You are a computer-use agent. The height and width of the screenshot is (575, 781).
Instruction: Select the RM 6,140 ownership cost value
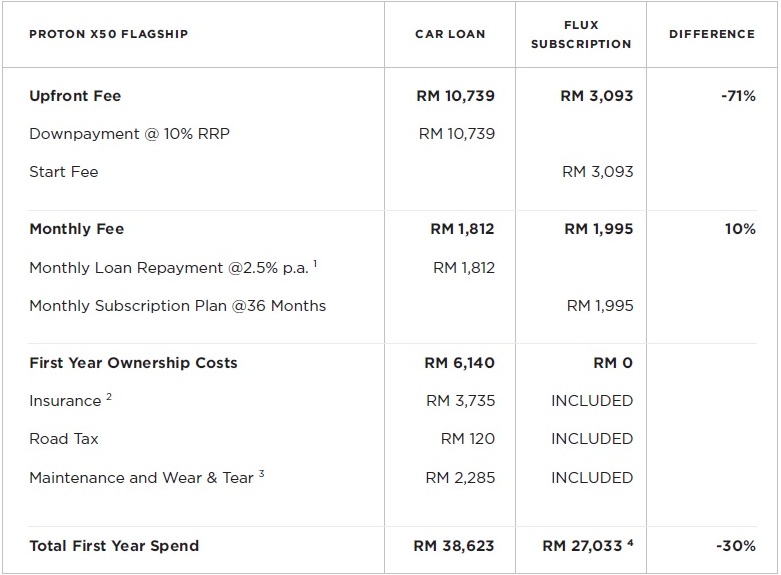459,363
